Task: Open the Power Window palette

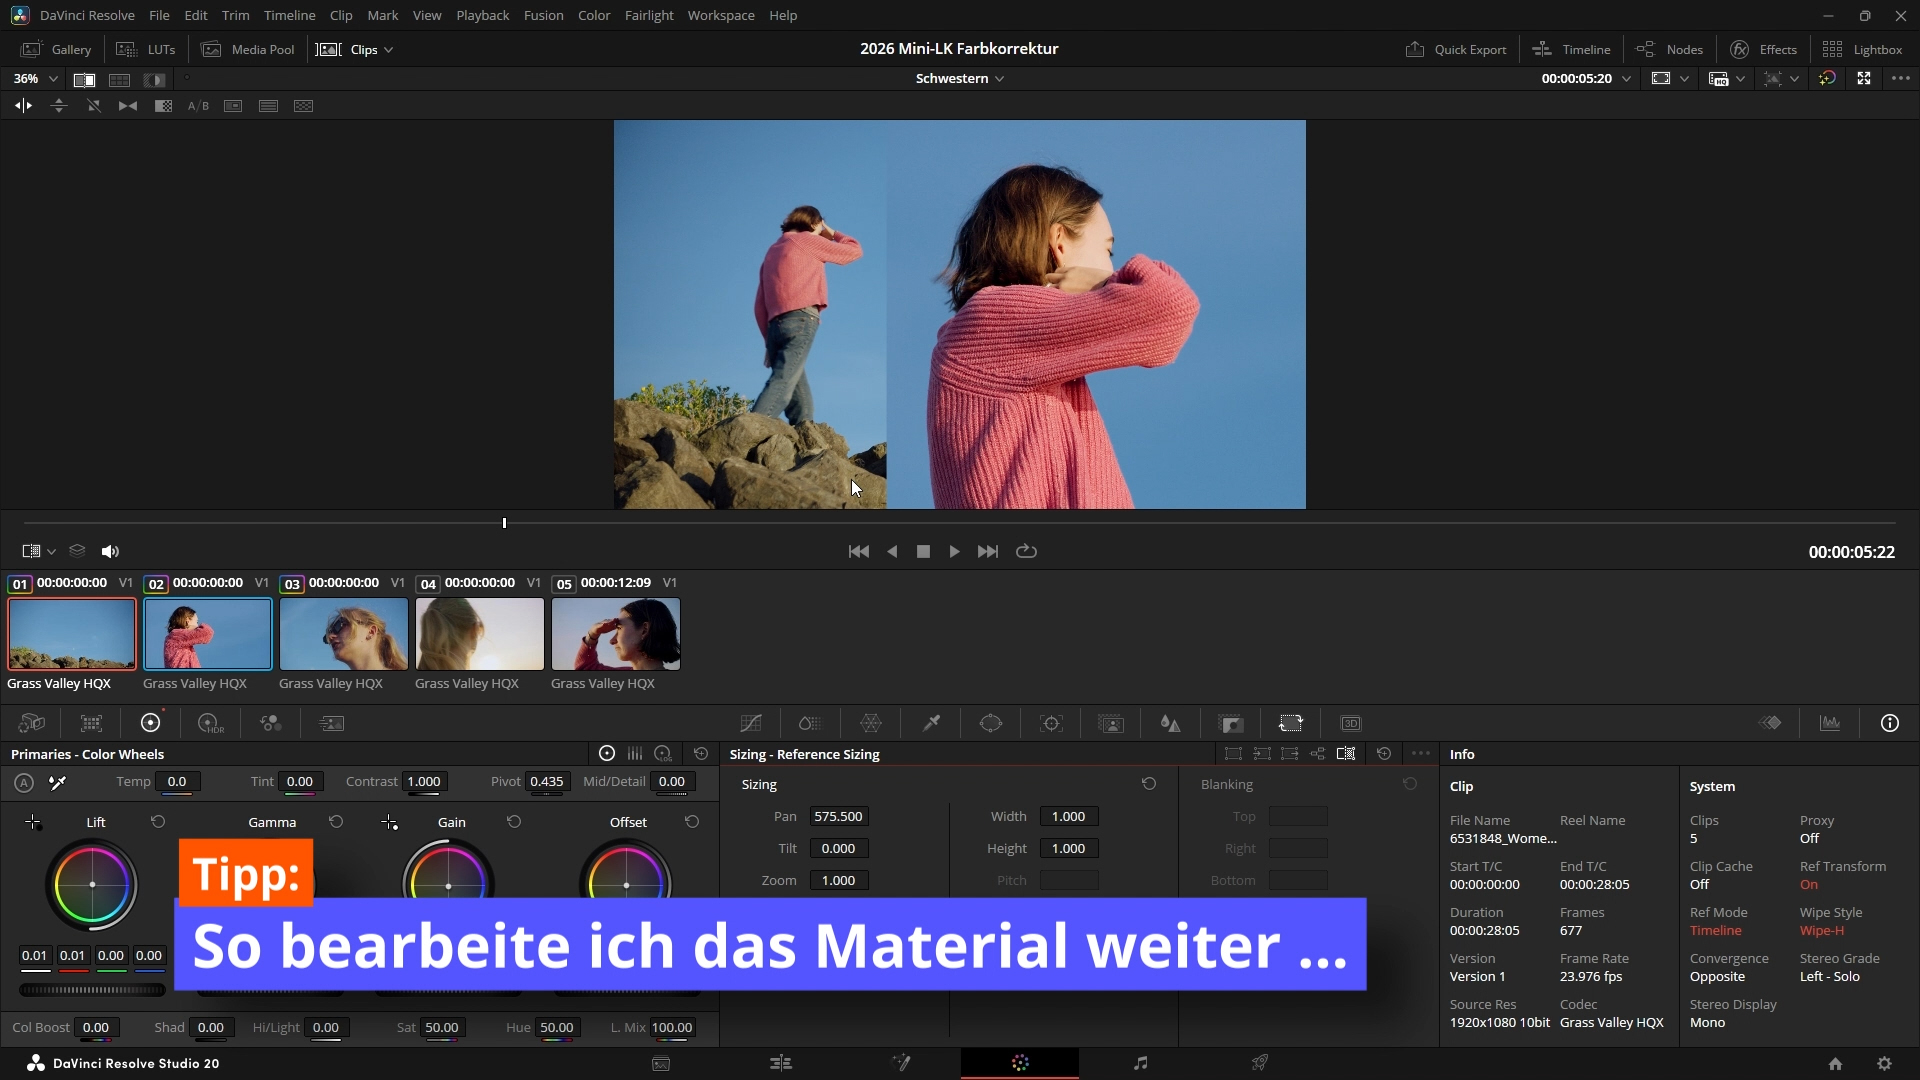Action: [x=991, y=723]
